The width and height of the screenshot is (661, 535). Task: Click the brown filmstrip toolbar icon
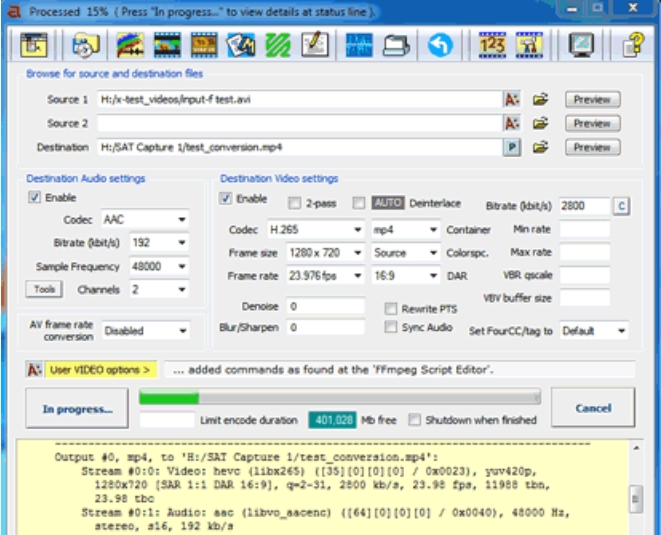pyautogui.click(x=204, y=45)
